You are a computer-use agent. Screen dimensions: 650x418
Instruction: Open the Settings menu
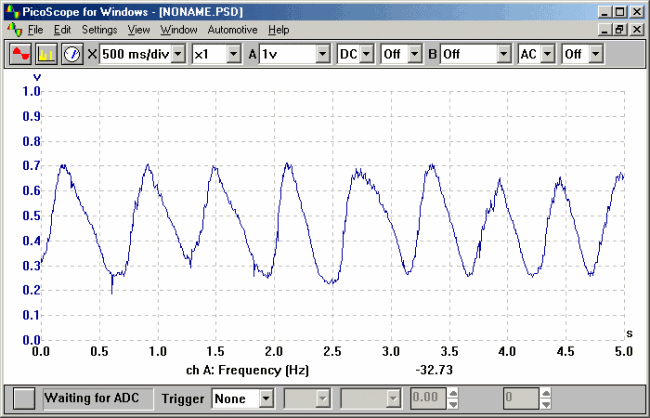pyautogui.click(x=100, y=30)
